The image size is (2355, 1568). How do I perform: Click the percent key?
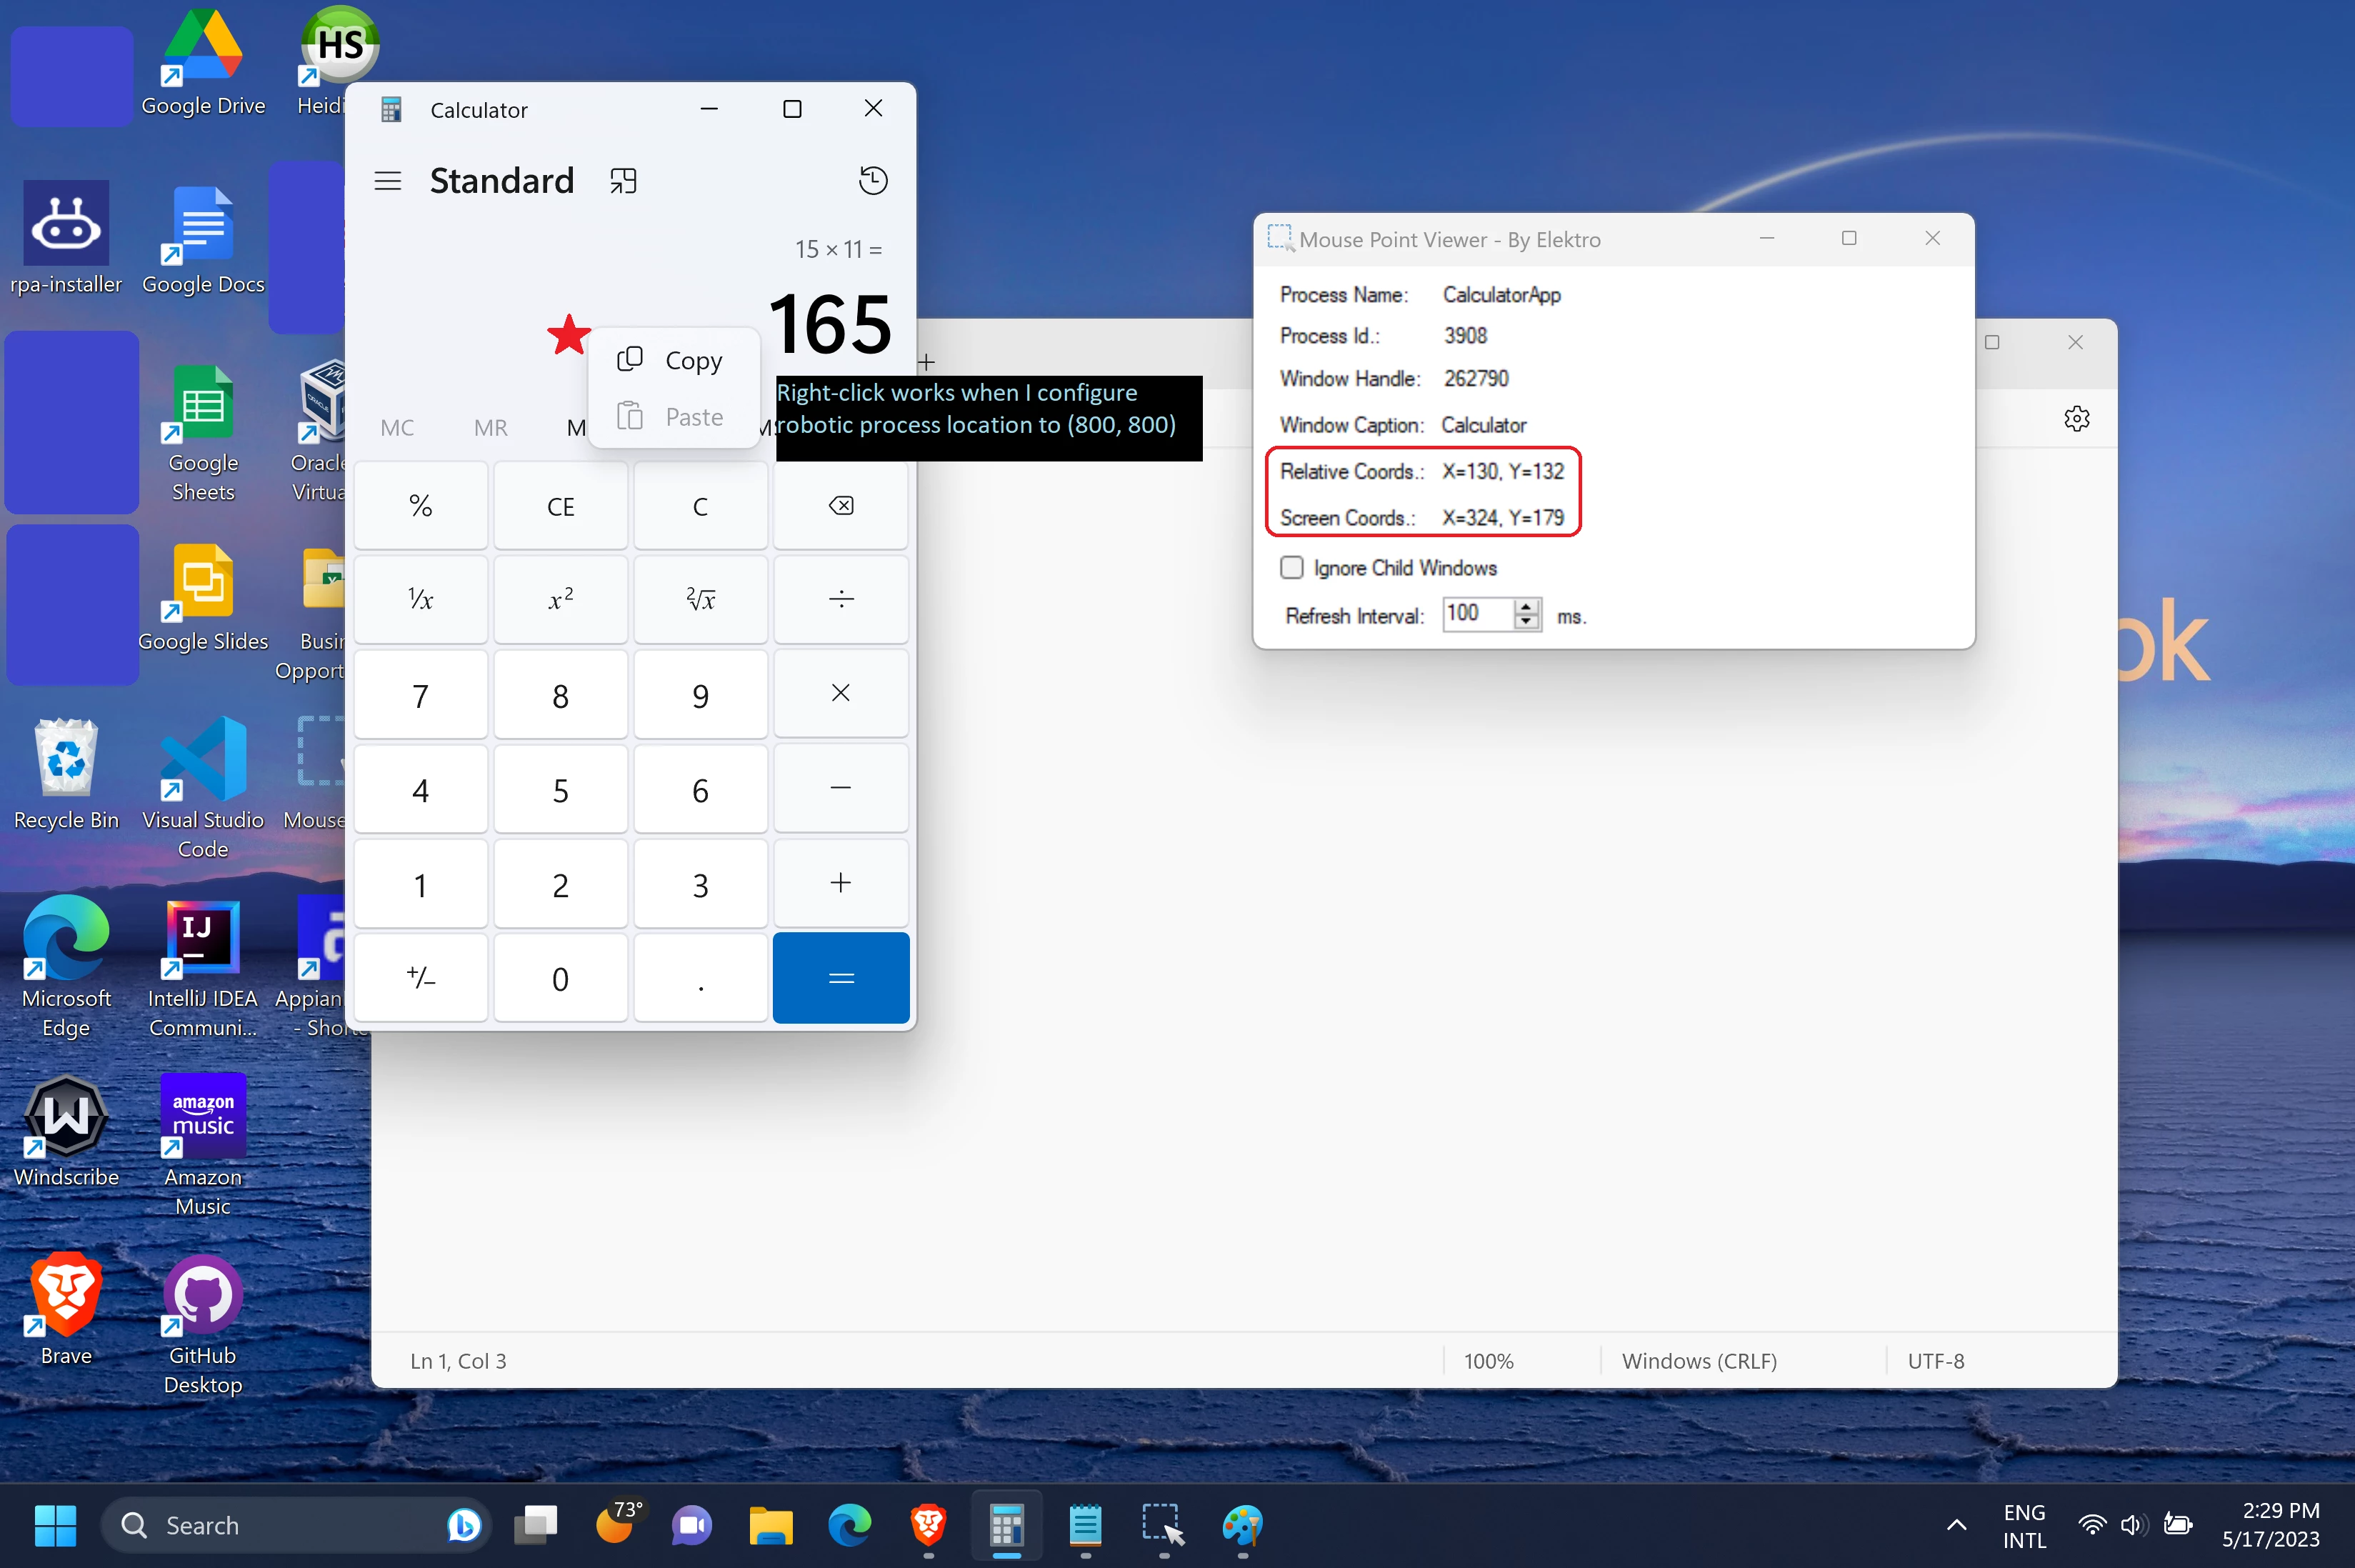point(421,506)
